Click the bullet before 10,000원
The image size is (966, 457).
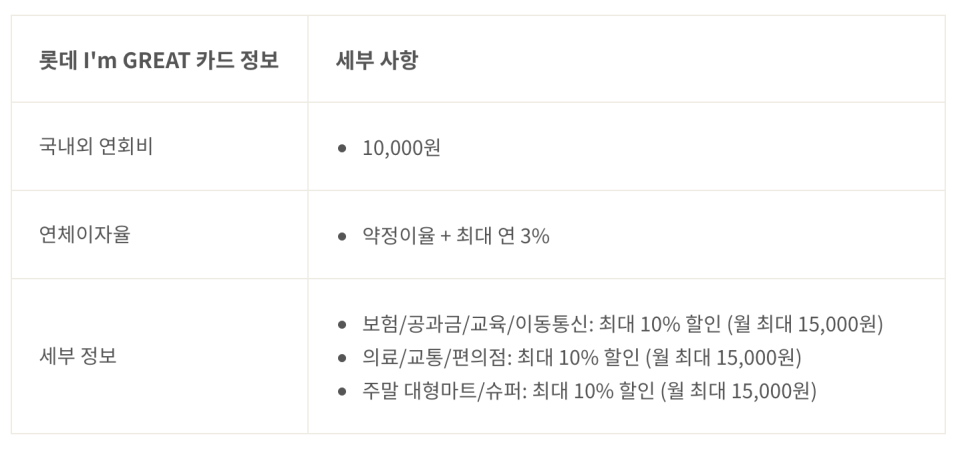click(x=342, y=148)
